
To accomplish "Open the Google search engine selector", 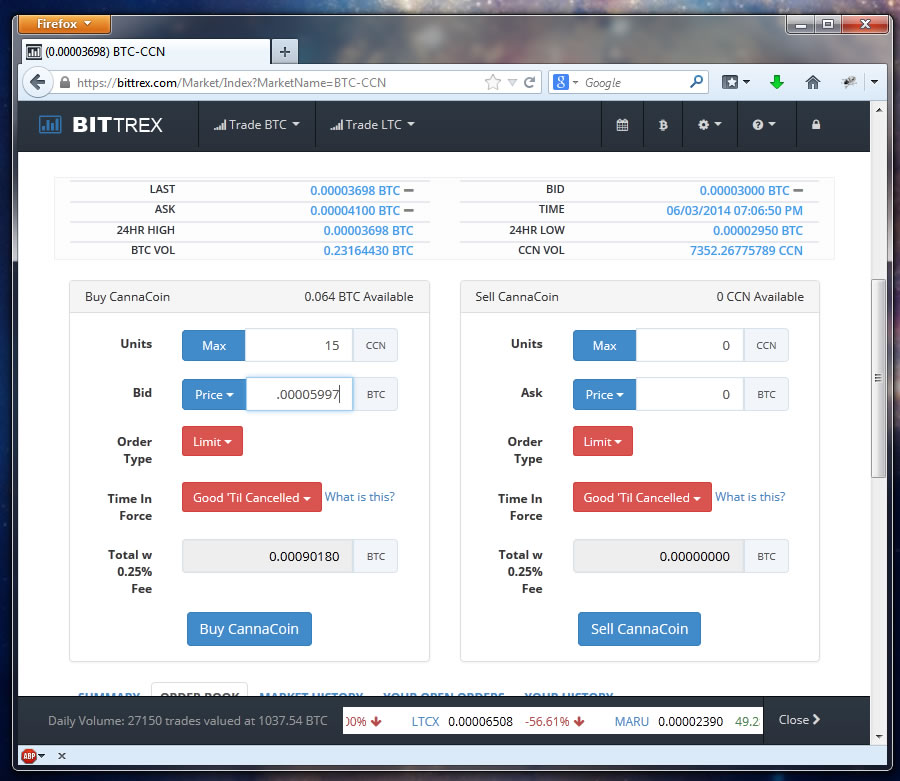I will pyautogui.click(x=565, y=82).
